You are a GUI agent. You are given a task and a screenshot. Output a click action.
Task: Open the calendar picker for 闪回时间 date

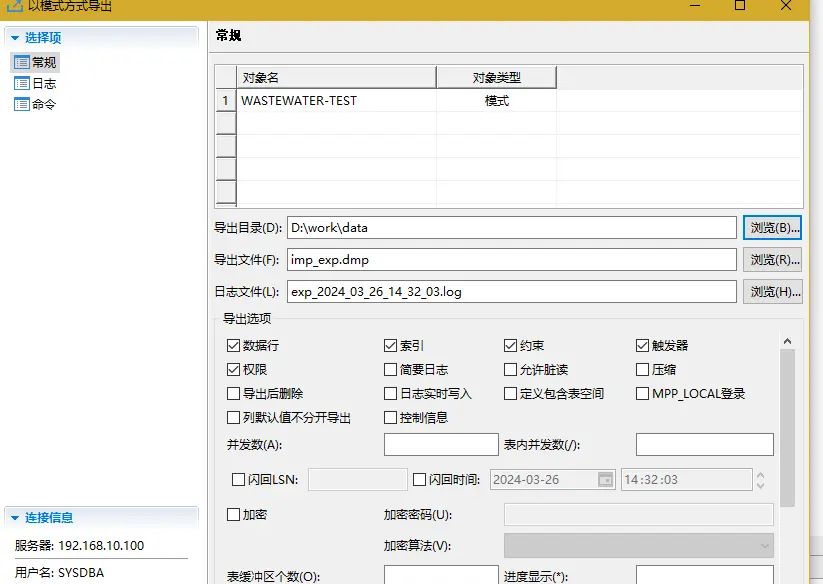click(607, 479)
